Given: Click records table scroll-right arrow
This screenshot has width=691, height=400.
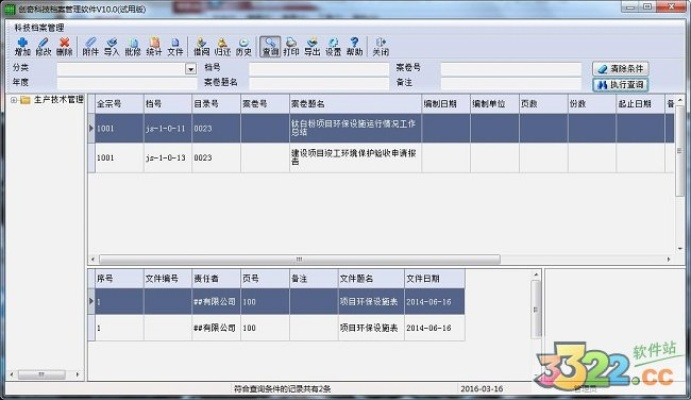Looking at the screenshot, I should (x=669, y=259).
